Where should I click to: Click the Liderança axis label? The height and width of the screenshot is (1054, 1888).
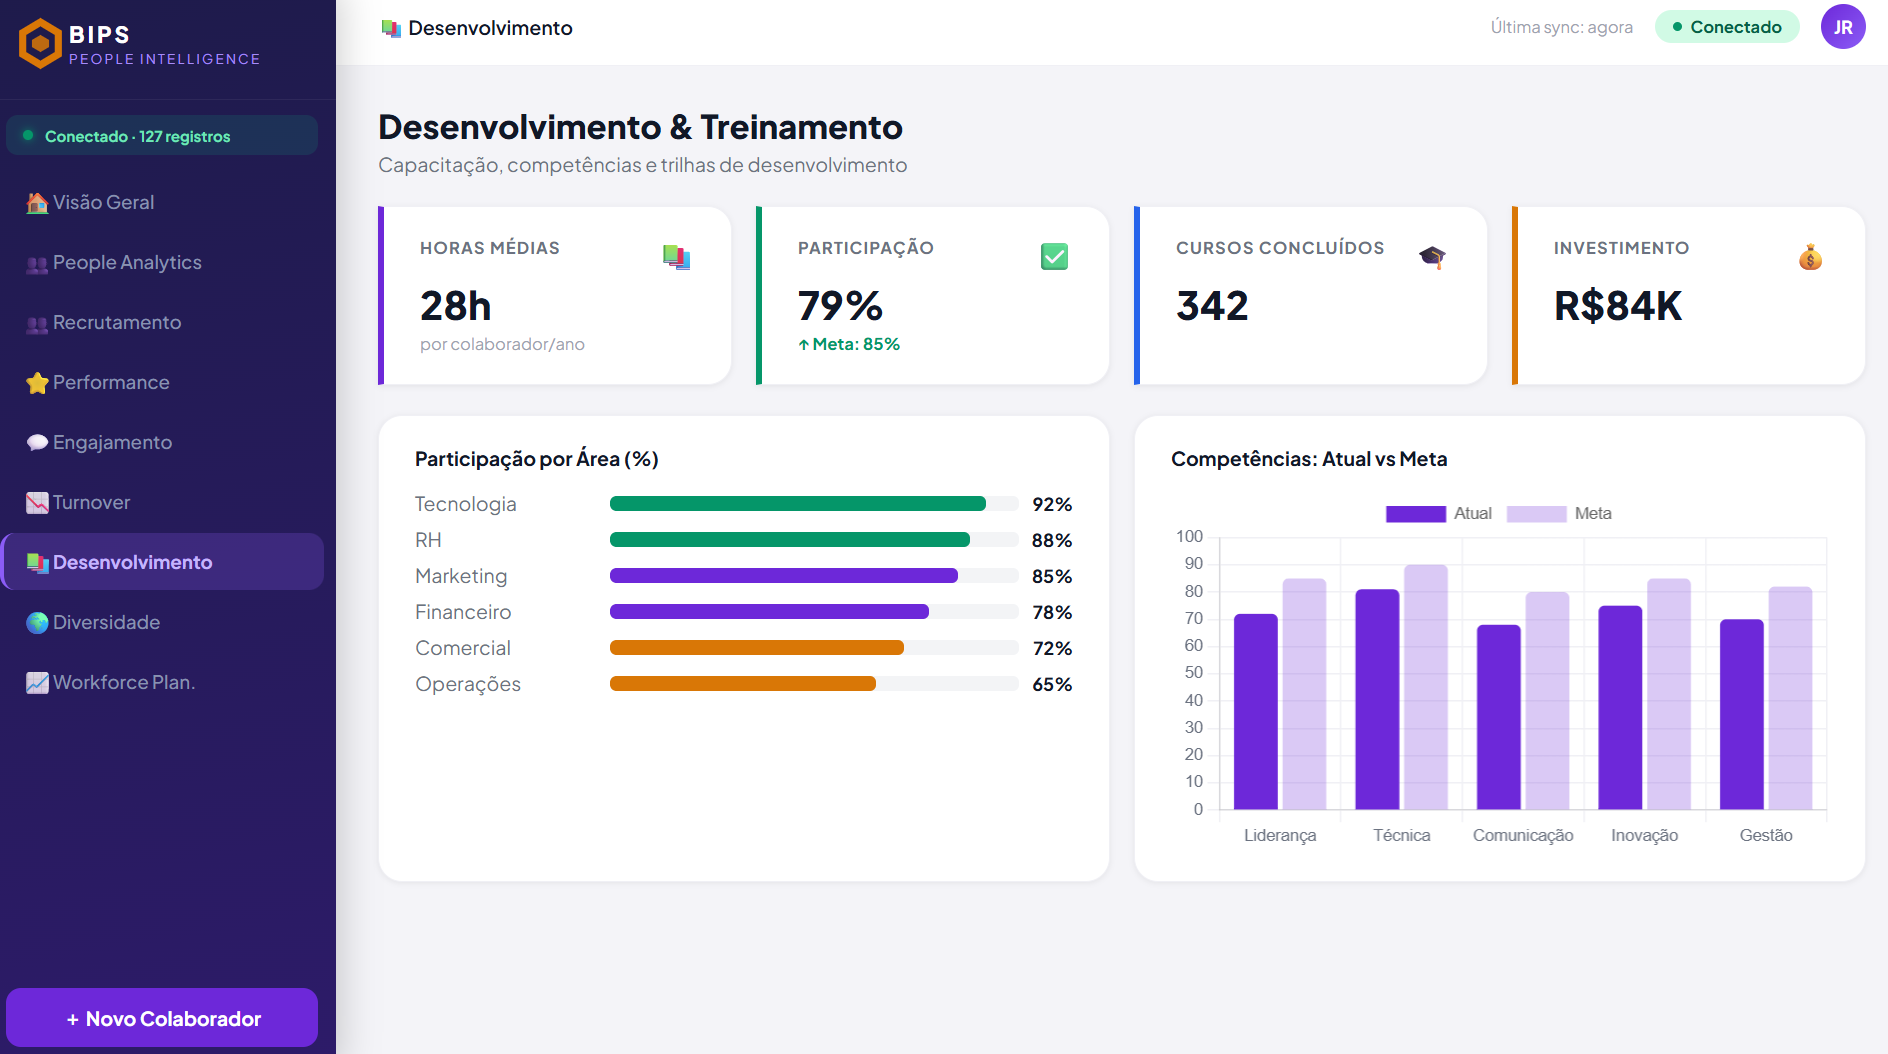[1280, 836]
